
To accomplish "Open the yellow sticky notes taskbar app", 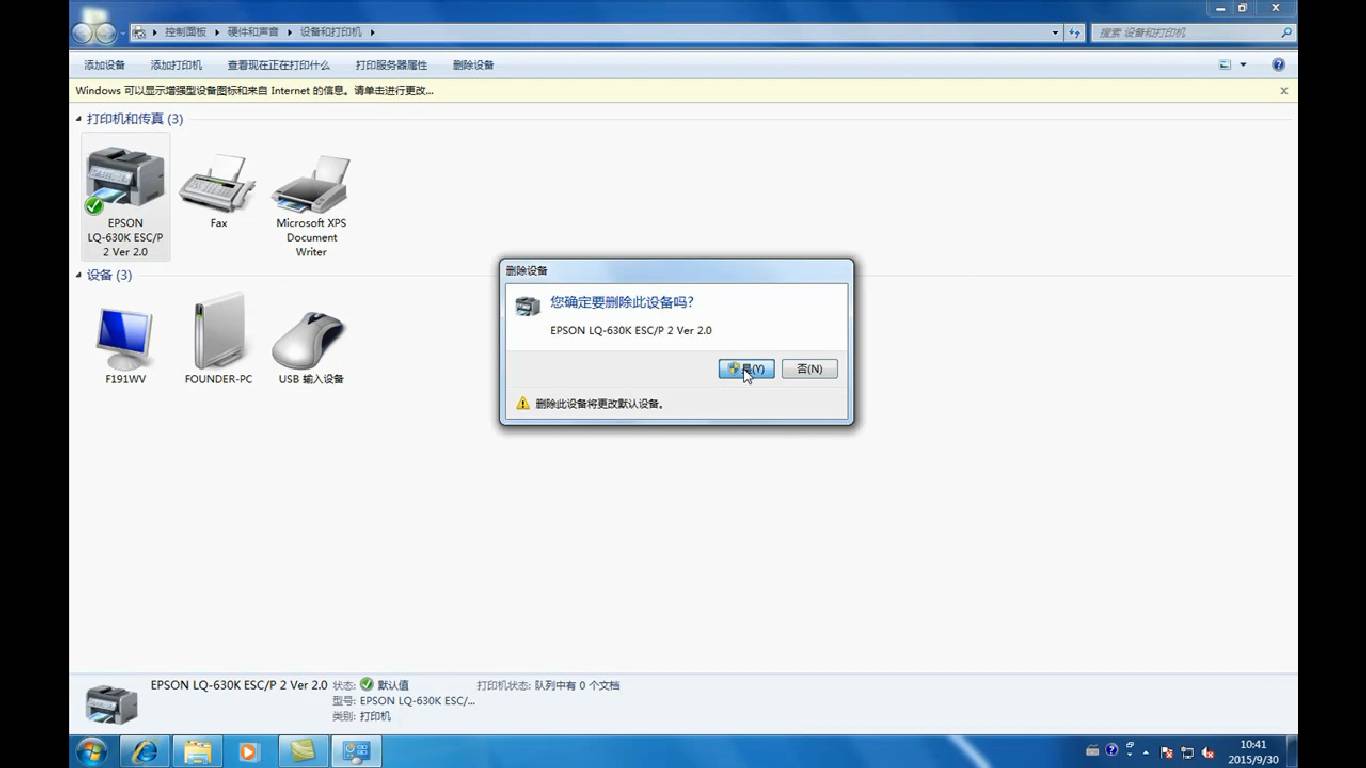I will coord(302,751).
